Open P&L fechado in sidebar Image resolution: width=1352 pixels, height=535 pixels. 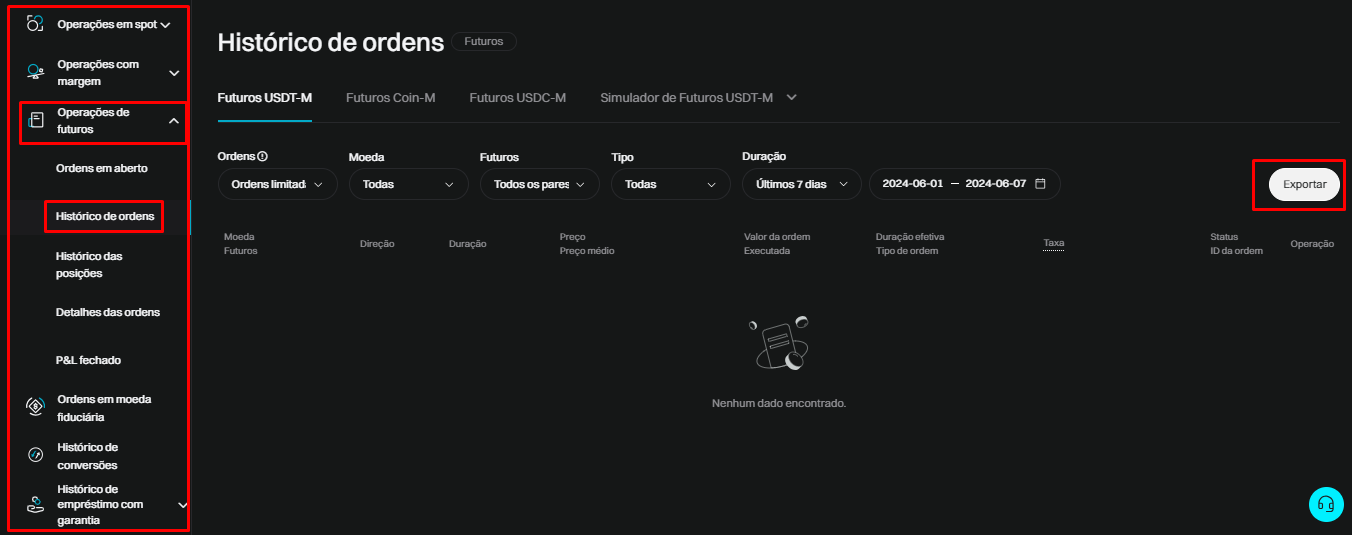(x=88, y=360)
